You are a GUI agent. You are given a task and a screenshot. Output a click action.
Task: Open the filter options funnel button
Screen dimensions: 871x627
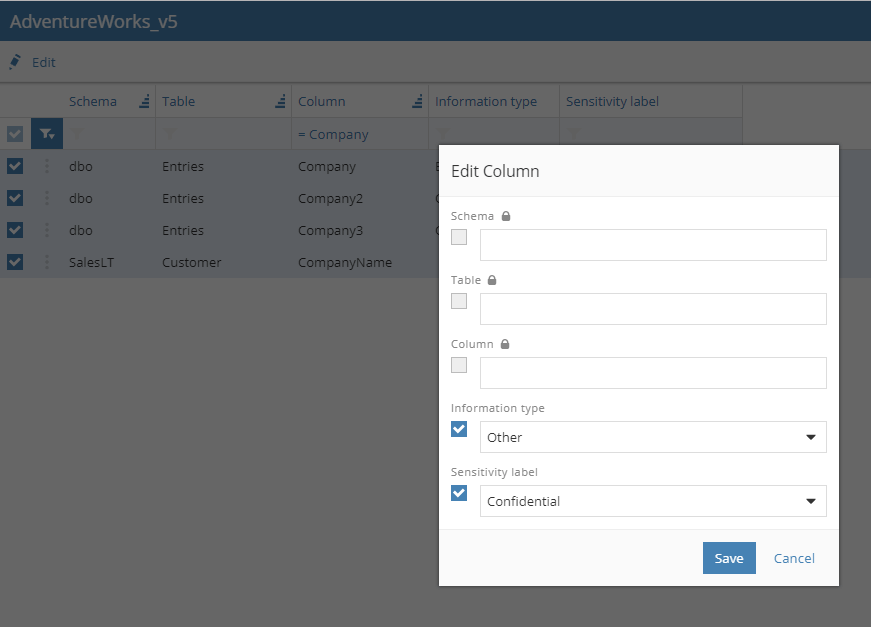coord(47,134)
